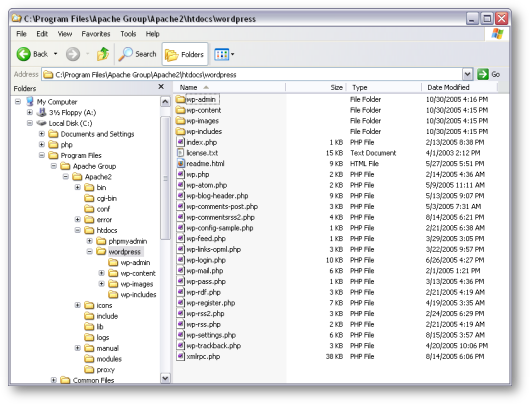The height and width of the screenshot is (404, 530).
Task: Open the Tools menu
Action: [x=128, y=34]
